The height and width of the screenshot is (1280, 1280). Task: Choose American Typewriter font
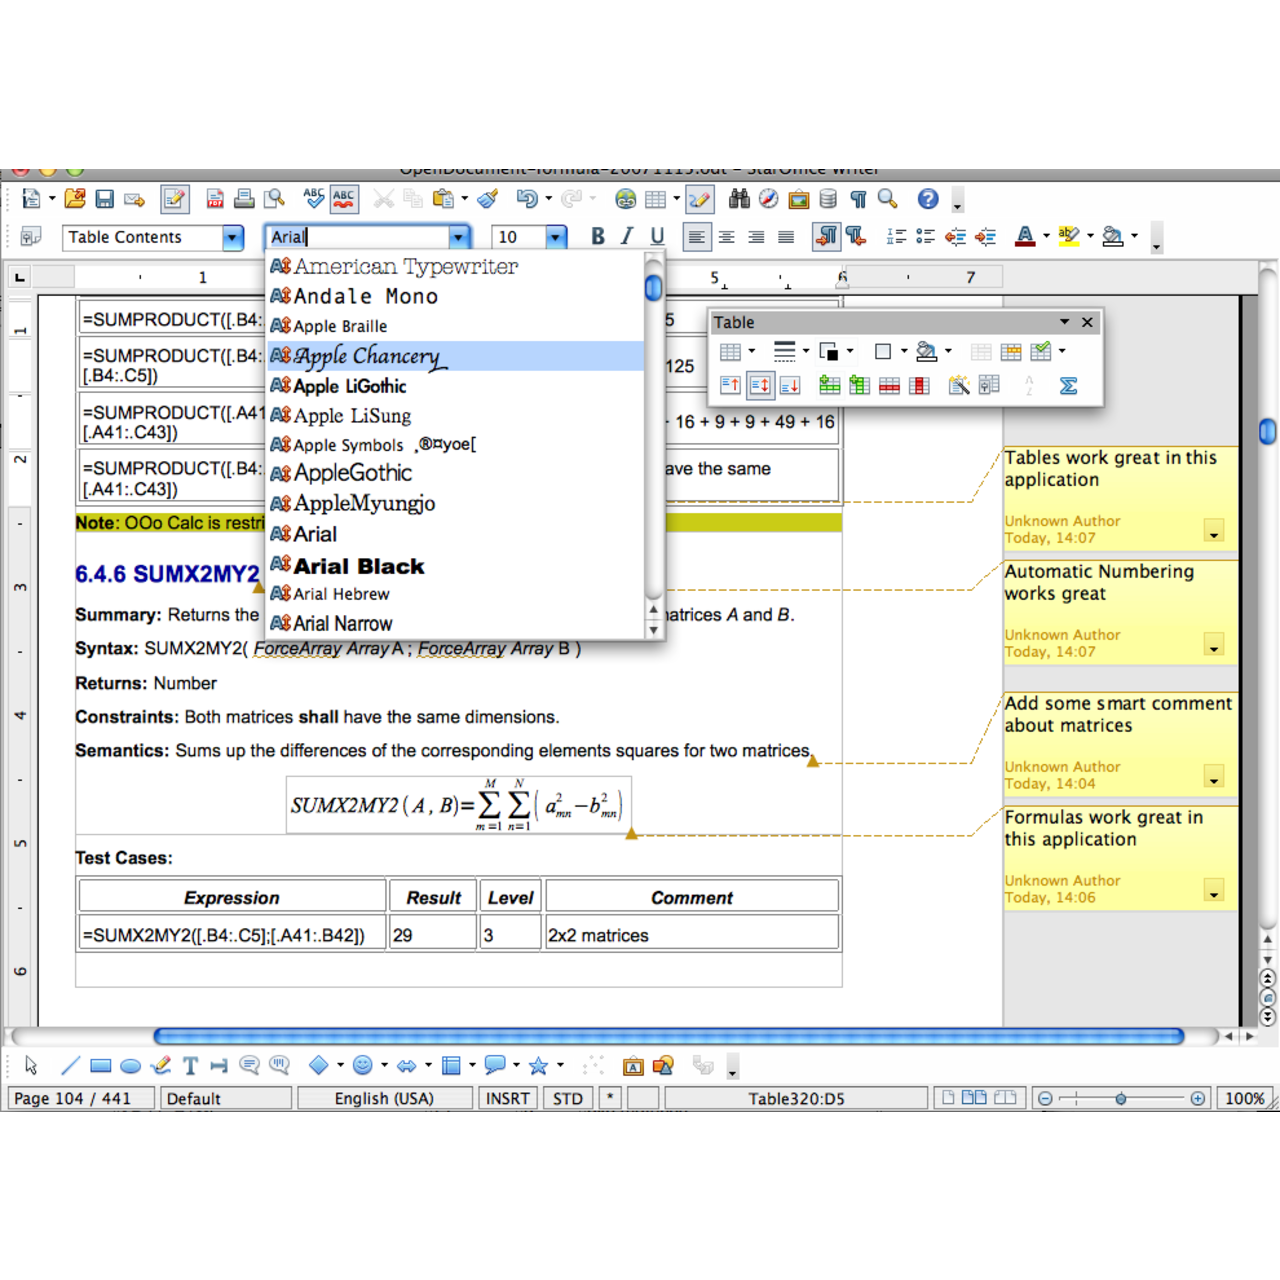point(455,266)
